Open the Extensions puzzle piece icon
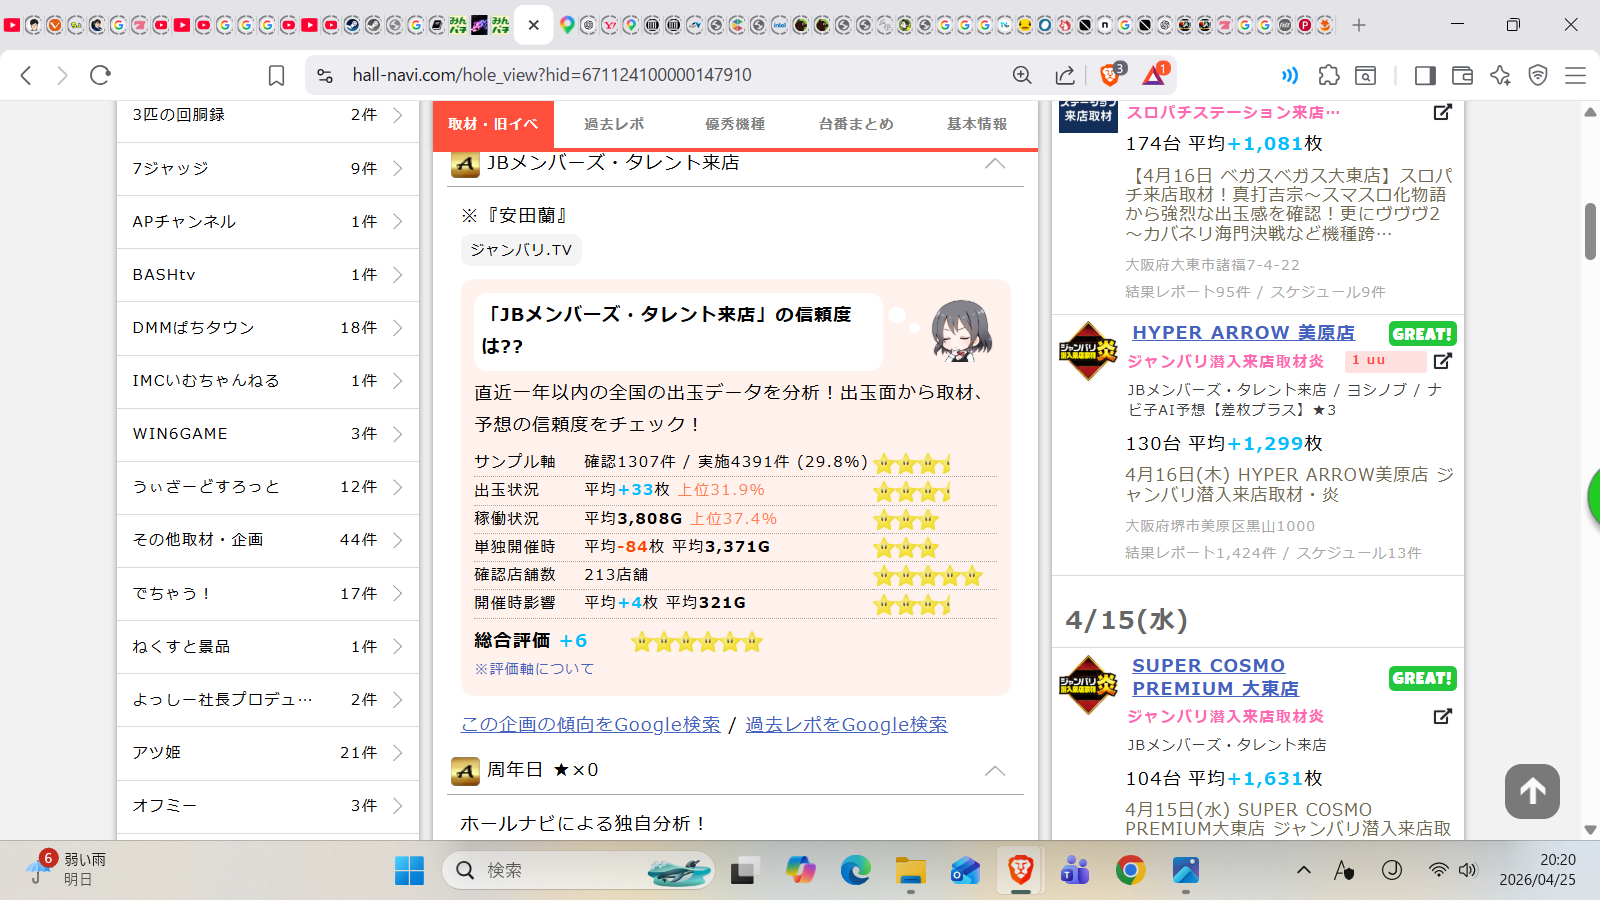The width and height of the screenshot is (1600, 900). point(1329,75)
